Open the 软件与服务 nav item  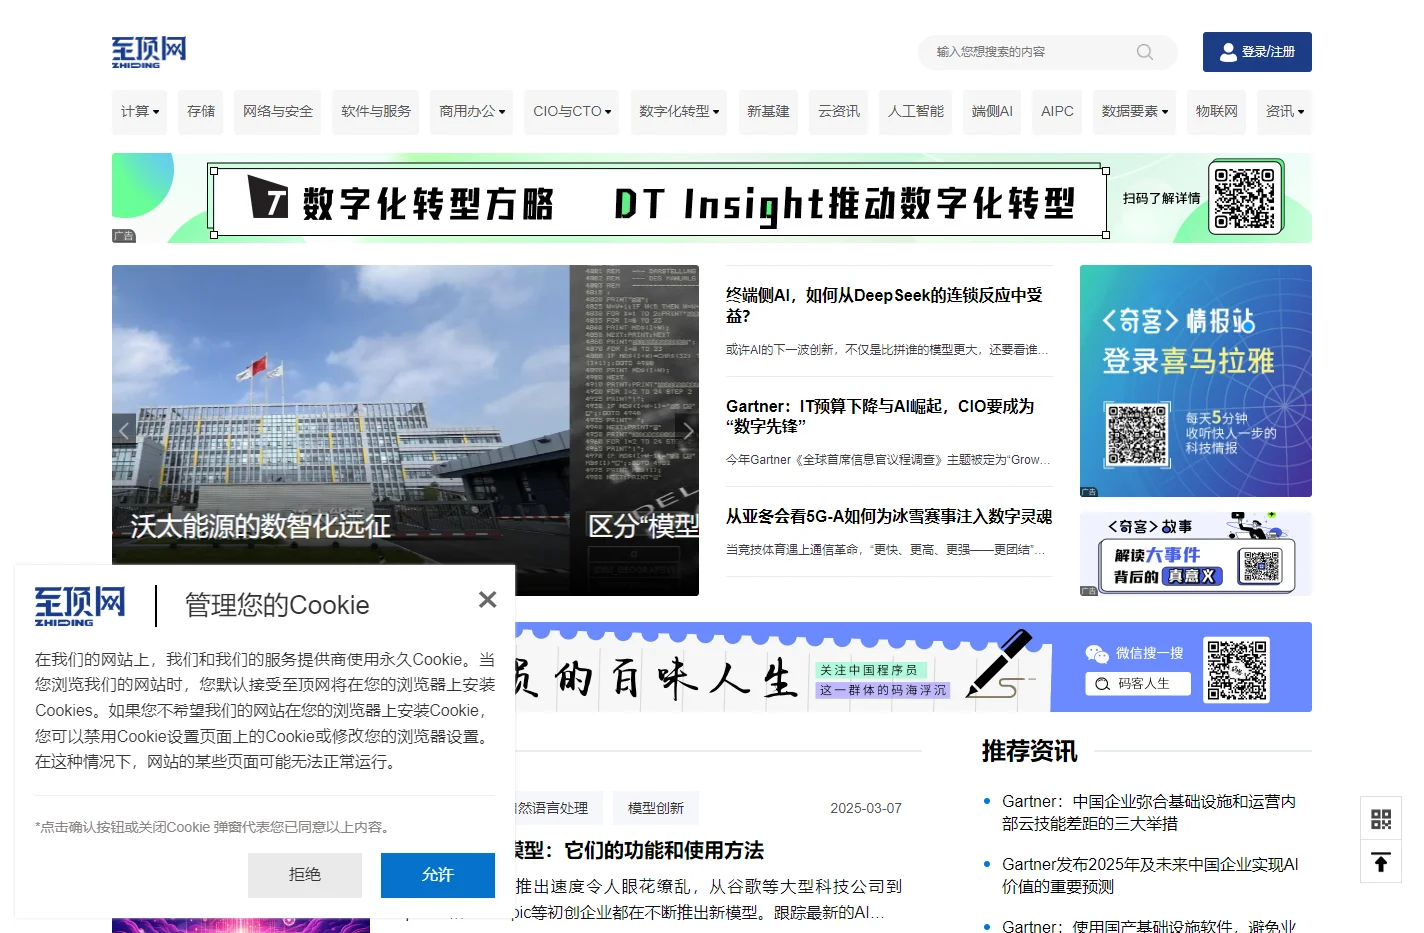(376, 112)
